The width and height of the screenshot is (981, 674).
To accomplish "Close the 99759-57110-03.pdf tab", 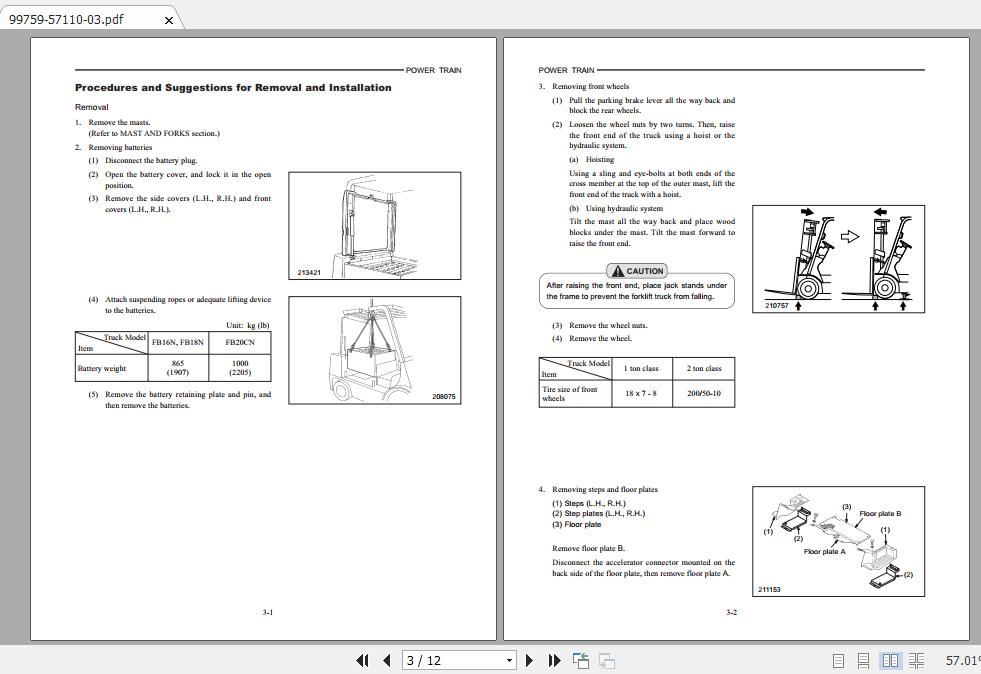I will [x=168, y=18].
